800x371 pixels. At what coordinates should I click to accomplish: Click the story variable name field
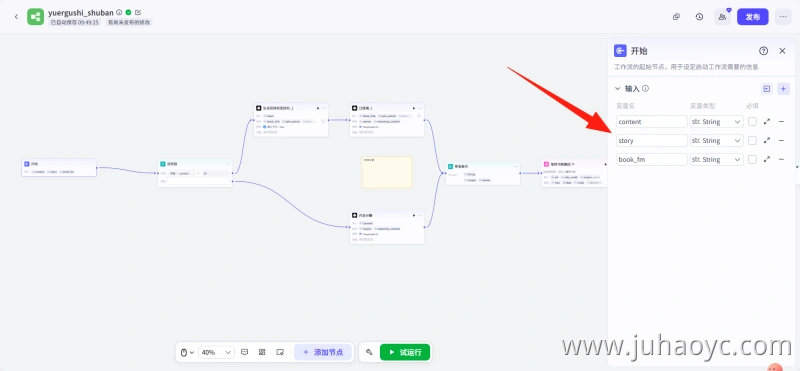click(x=652, y=140)
